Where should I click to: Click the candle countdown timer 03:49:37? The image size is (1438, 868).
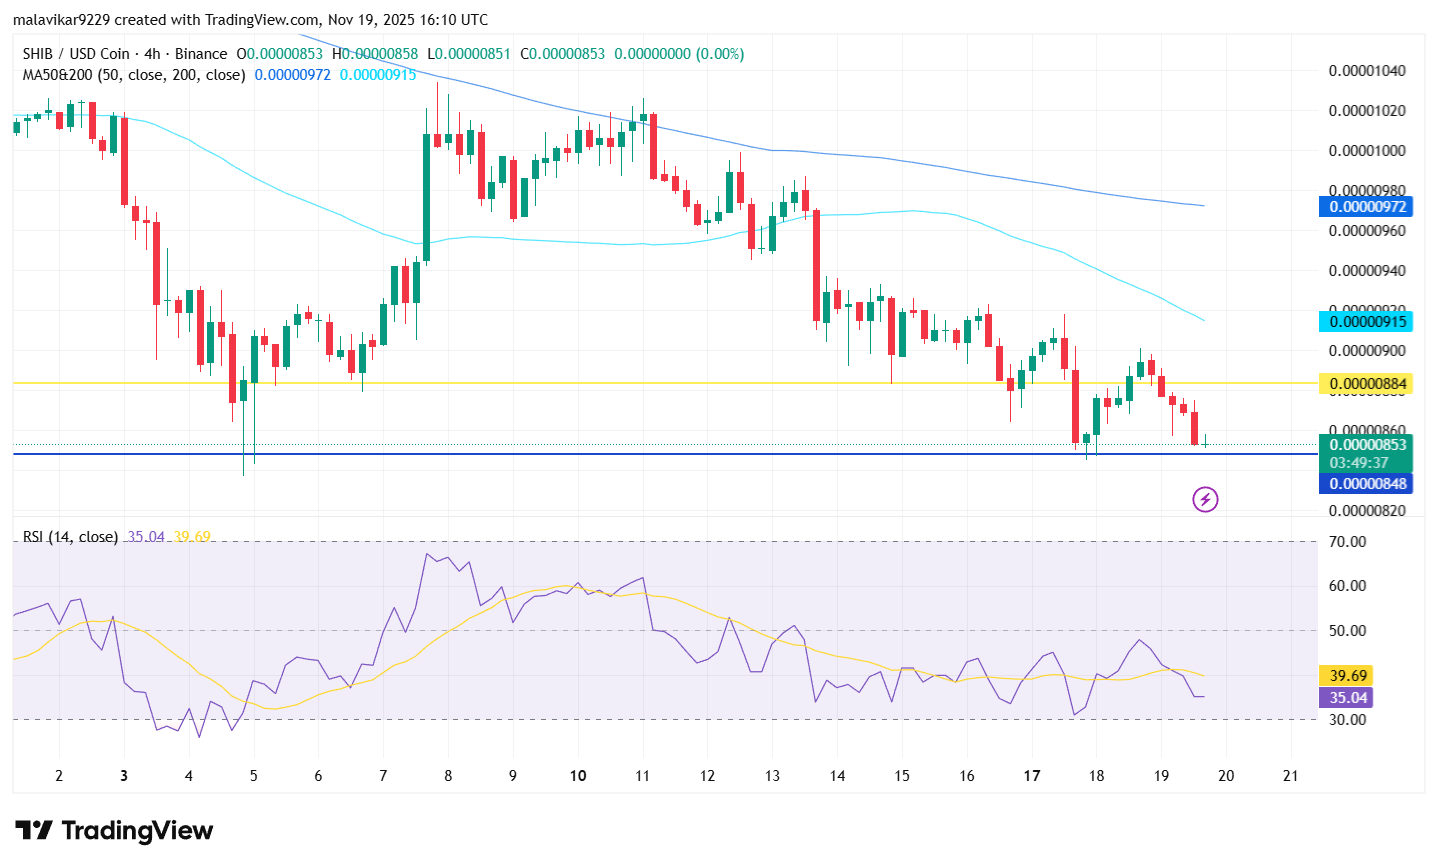[1358, 463]
